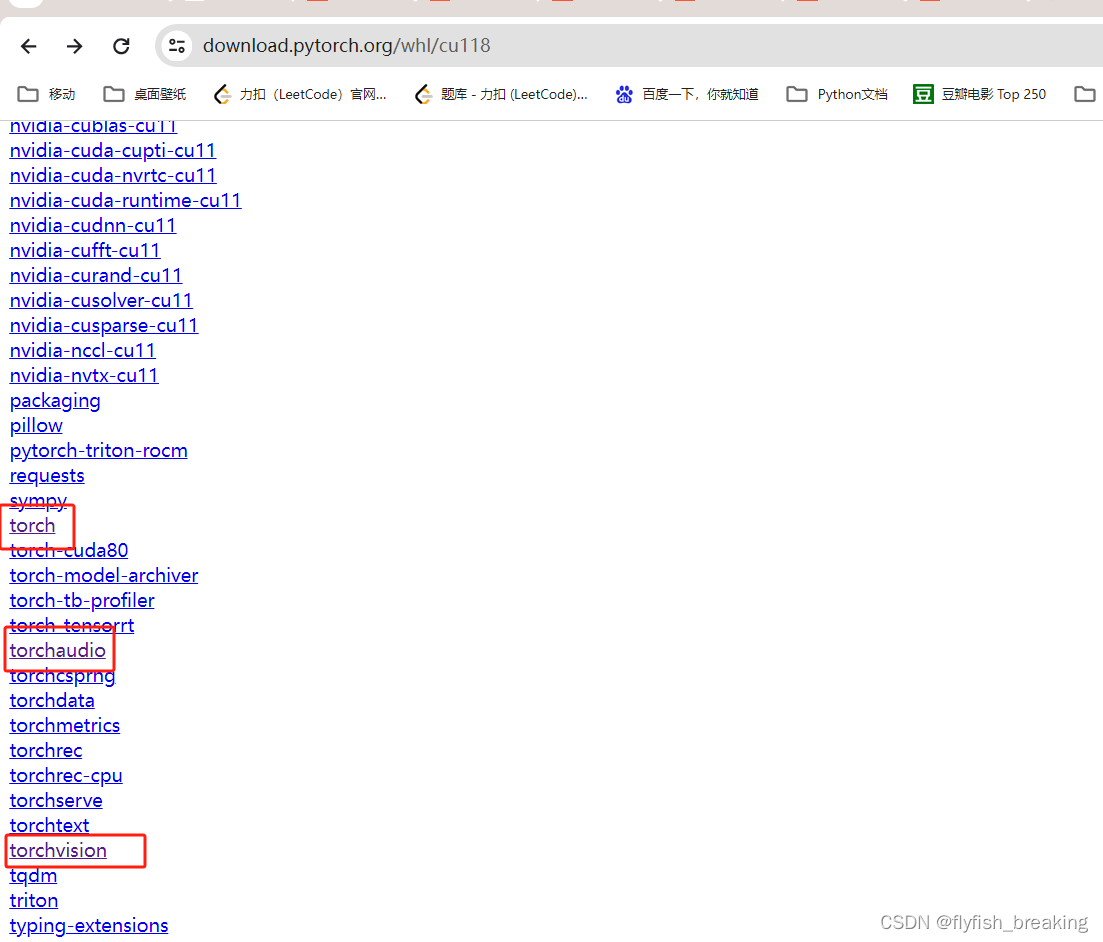
Task: Open the torchrec-cpu link
Action: [66, 776]
